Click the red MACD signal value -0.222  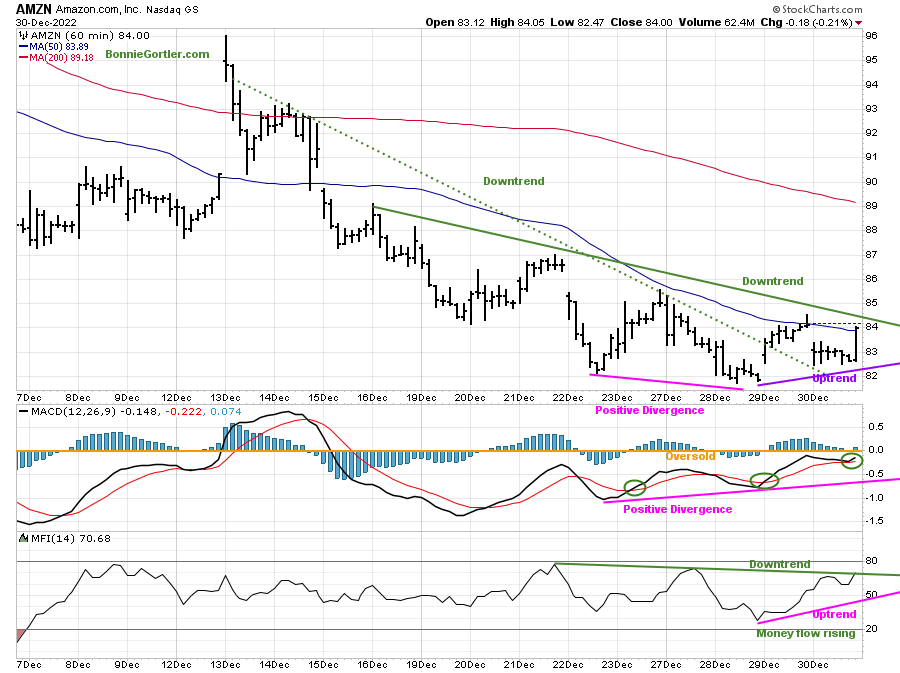[184, 411]
